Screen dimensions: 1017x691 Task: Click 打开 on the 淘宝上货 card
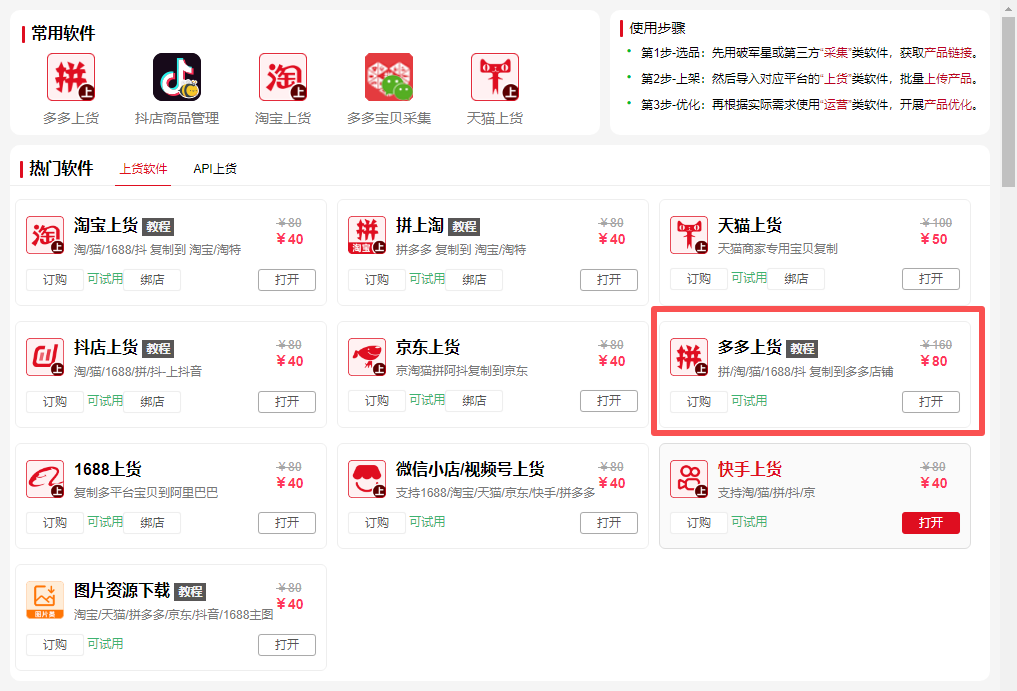coord(287,280)
